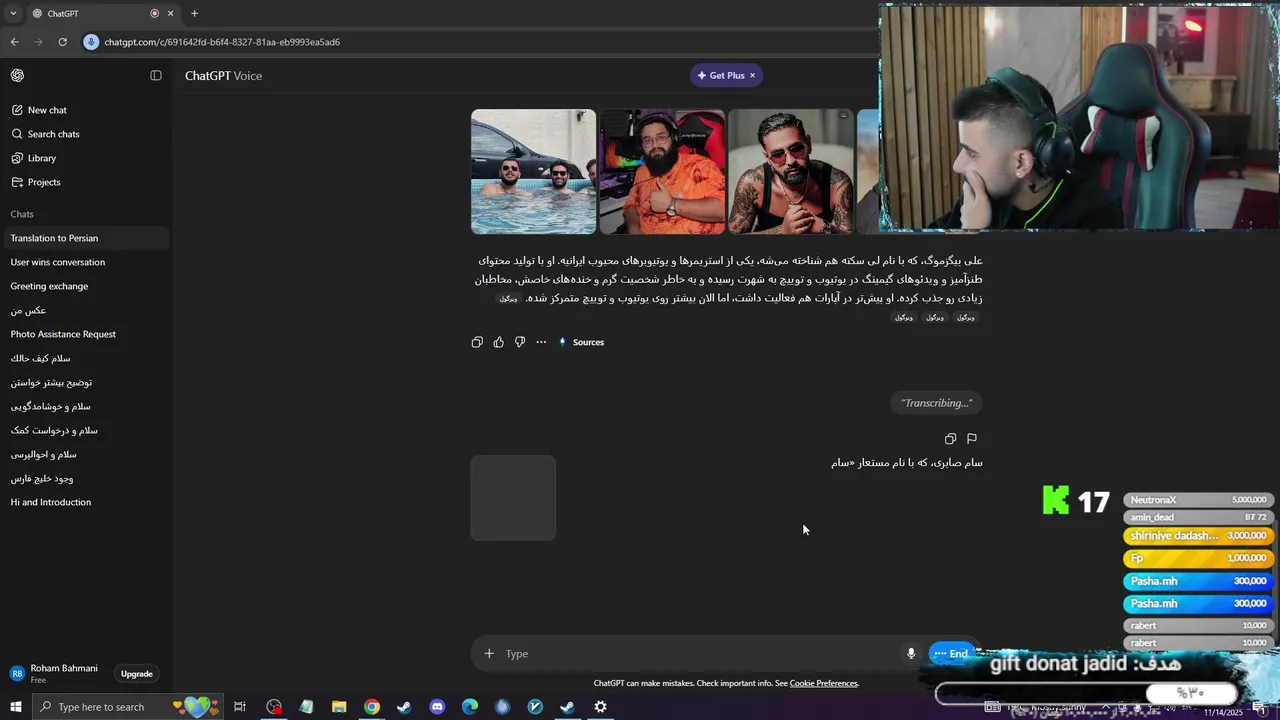Copy the سام صابری message with its copy icon
This screenshot has height=720, width=1280.
click(950, 439)
